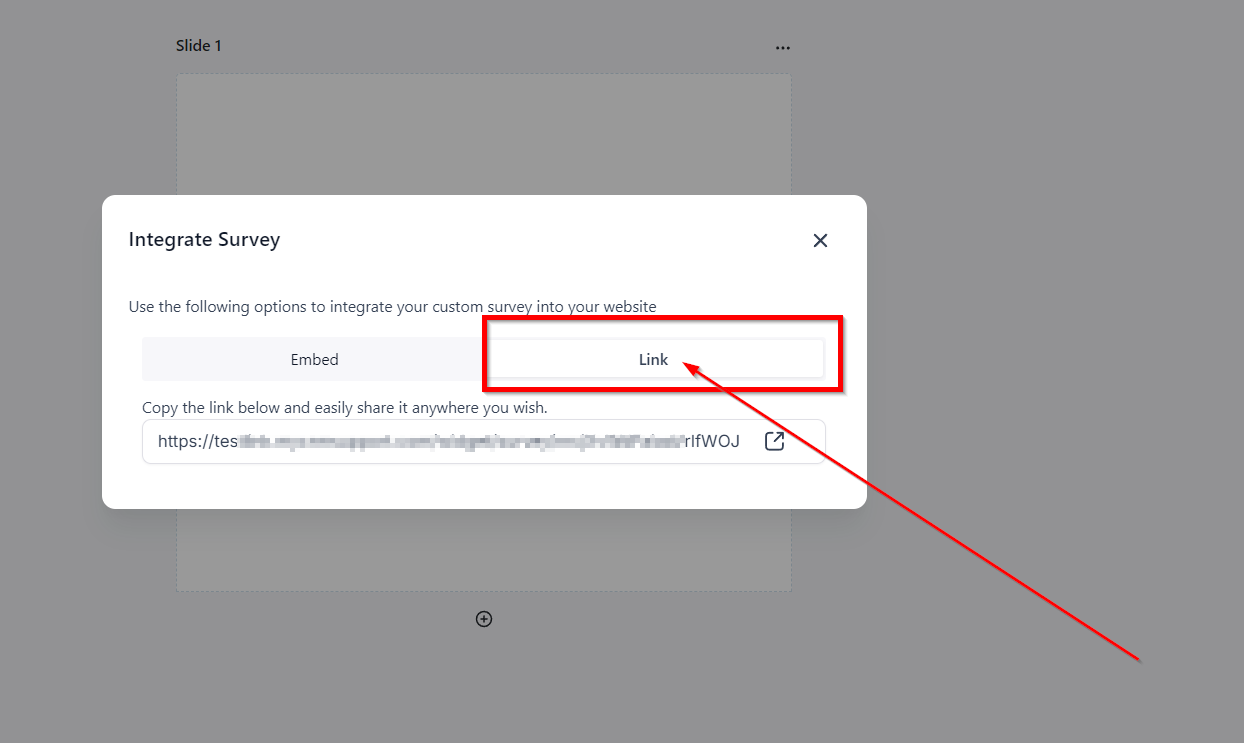This screenshot has width=1244, height=743.
Task: Open the Slide 1 three-dot options menu
Action: click(x=783, y=47)
